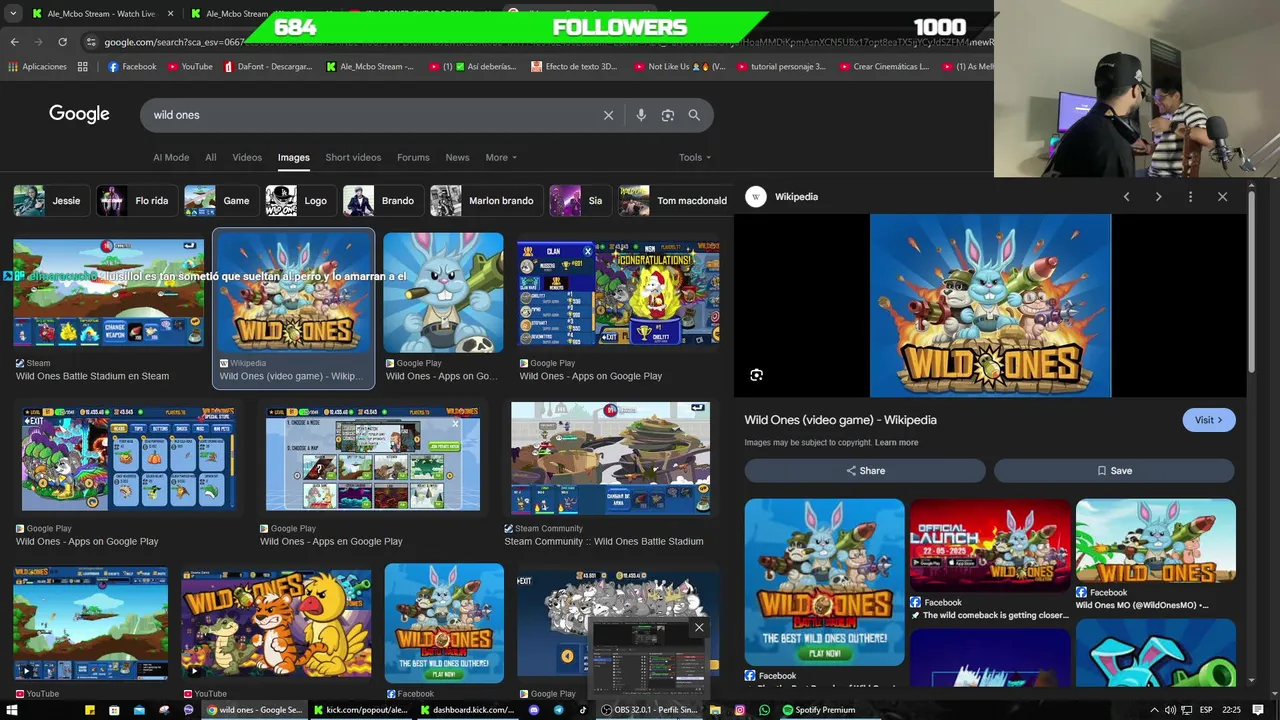Filter by the Tom macdonald chip

pos(675,201)
